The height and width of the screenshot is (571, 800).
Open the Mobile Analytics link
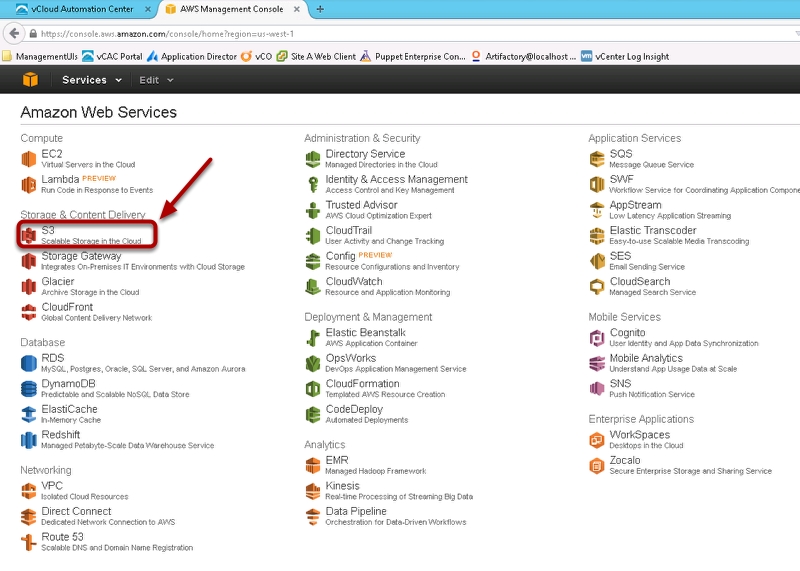pyautogui.click(x=646, y=358)
